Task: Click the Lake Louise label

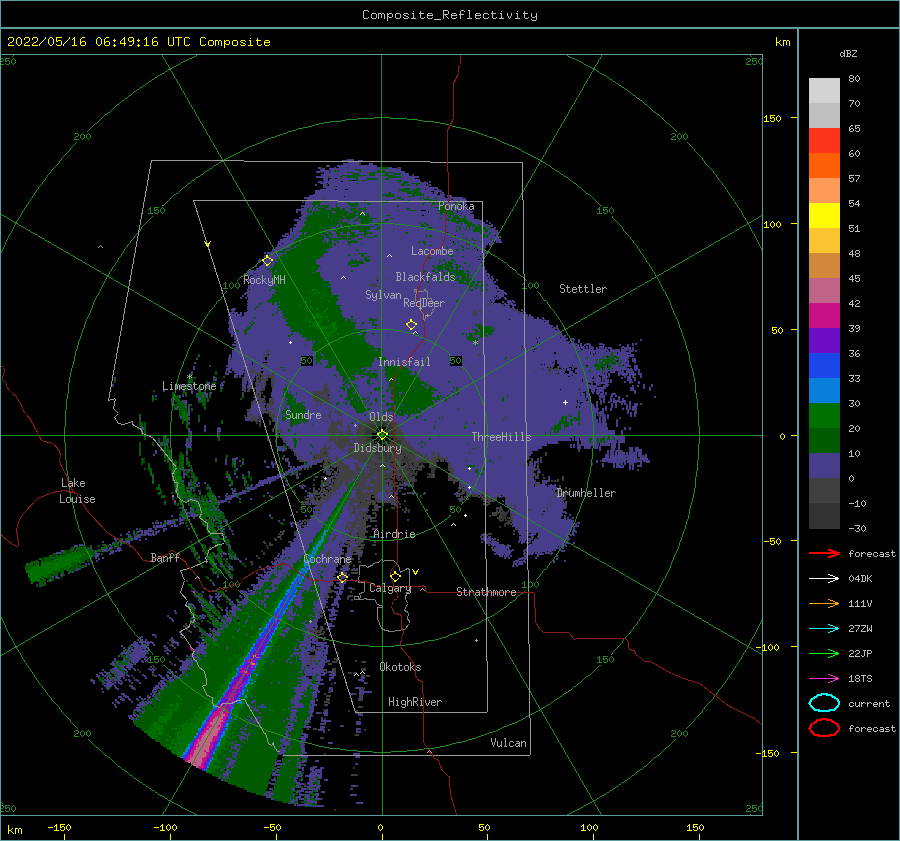Action: 77,491
